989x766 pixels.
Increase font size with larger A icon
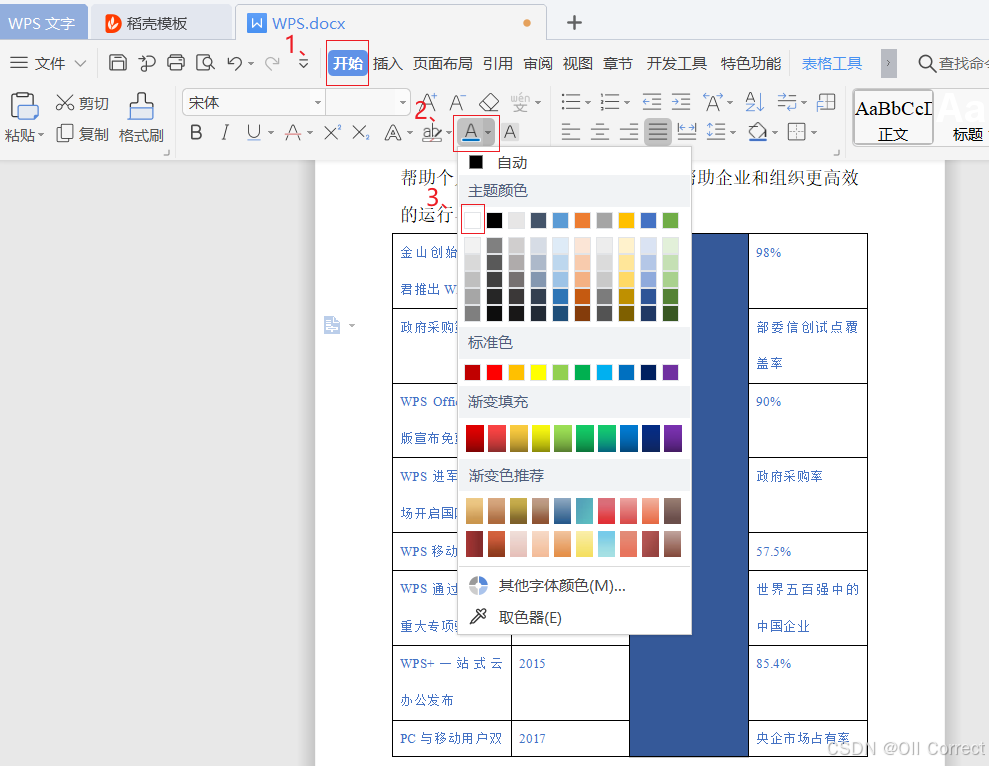(428, 102)
